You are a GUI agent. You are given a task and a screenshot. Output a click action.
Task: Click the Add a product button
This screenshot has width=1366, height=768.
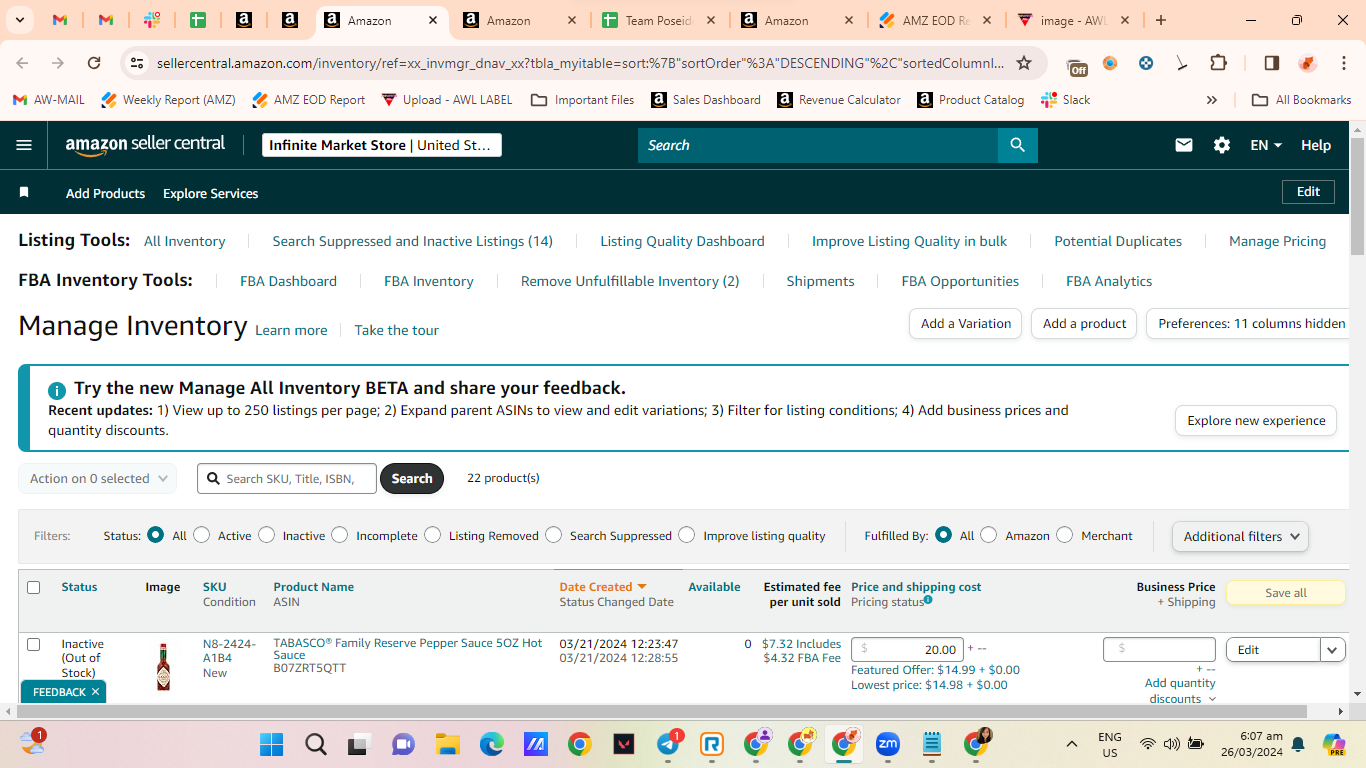point(1084,324)
